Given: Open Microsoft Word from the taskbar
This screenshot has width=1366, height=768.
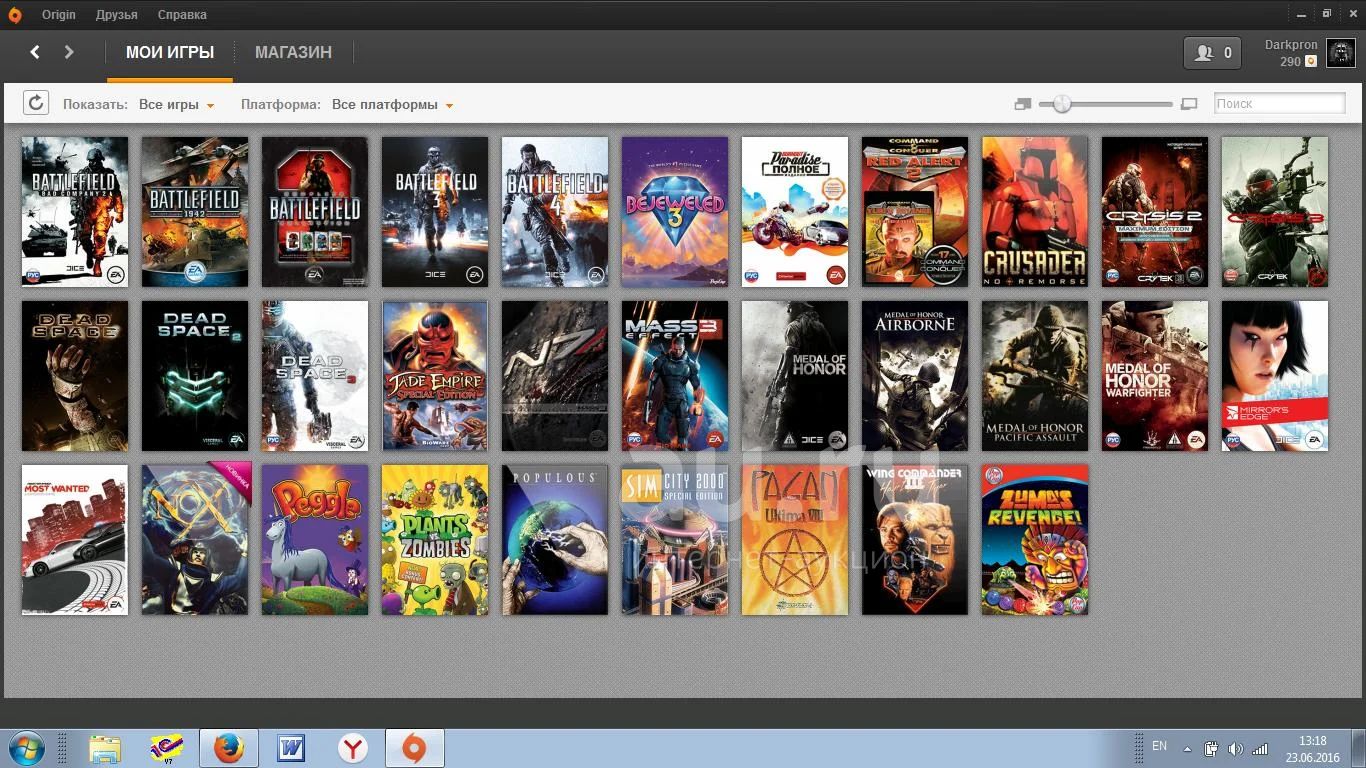Looking at the screenshot, I should click(x=291, y=748).
